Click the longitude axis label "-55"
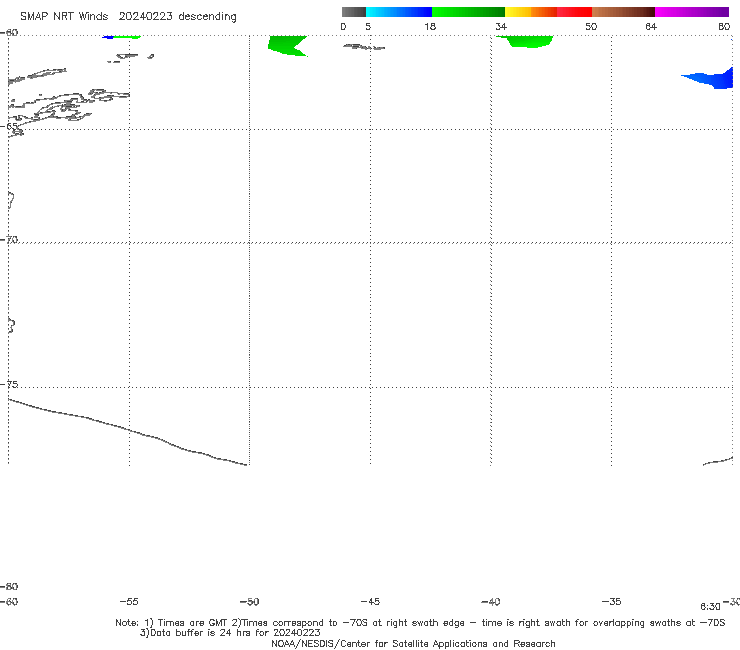740x650 pixels. 129,602
